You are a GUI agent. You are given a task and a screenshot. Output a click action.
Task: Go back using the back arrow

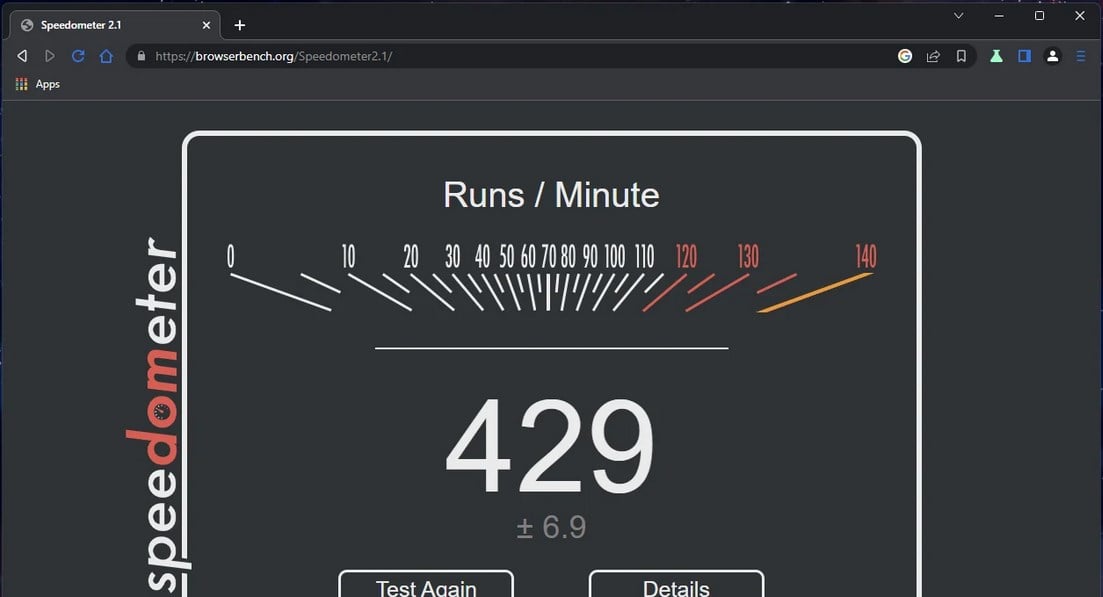coord(23,56)
